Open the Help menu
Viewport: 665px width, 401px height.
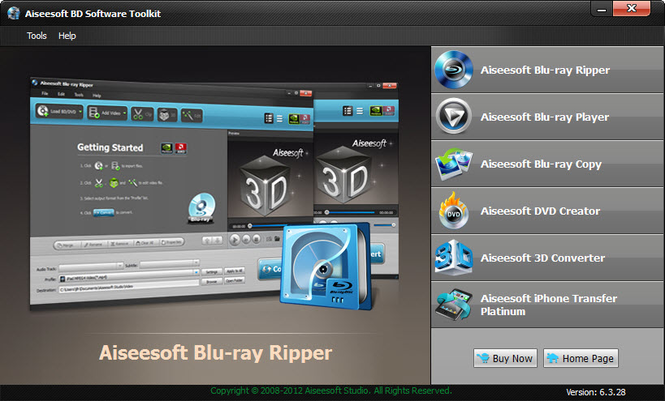(x=67, y=36)
